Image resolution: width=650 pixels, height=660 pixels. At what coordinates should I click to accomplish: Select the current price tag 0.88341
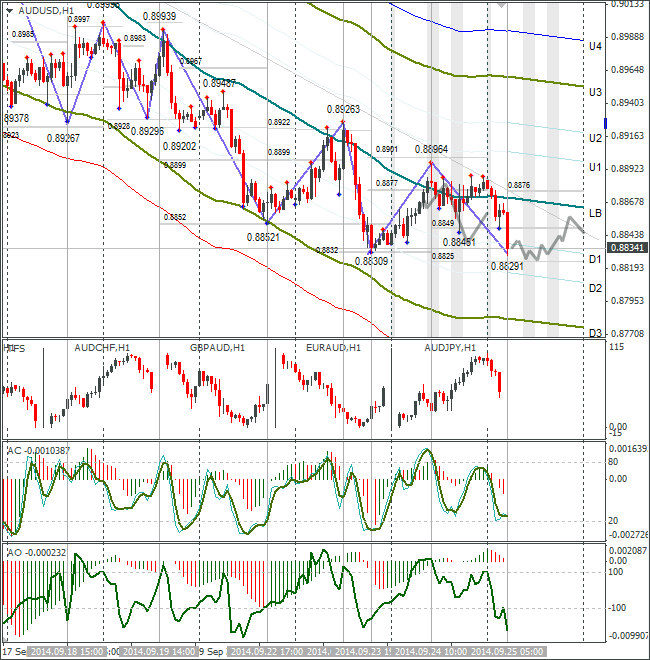pyautogui.click(x=627, y=248)
